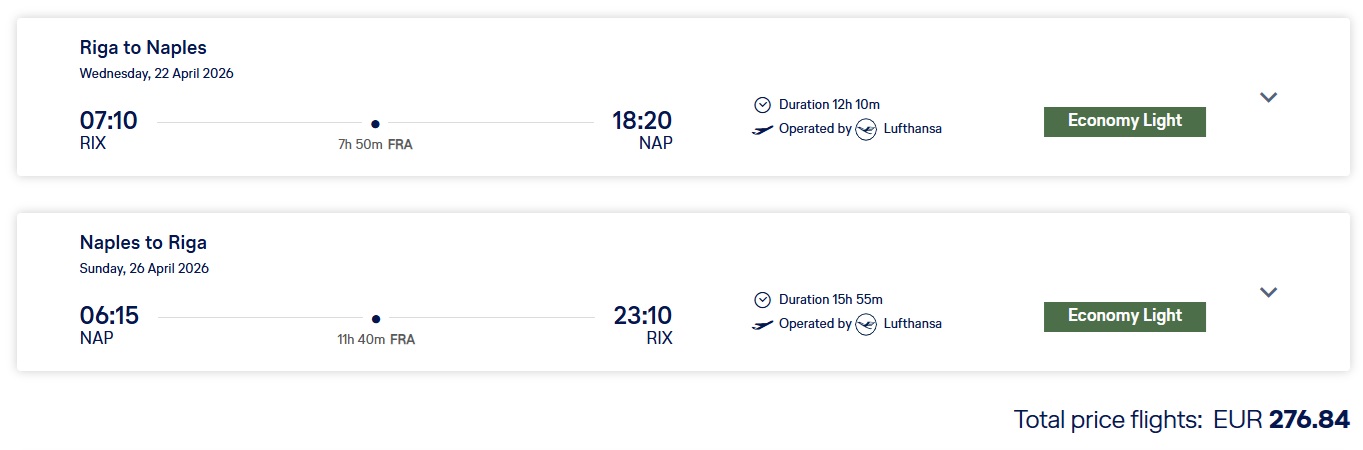Screen dimensions: 1363x450
Task: Expand the Riga to Naples flight details chevron
Action: click(x=1268, y=97)
